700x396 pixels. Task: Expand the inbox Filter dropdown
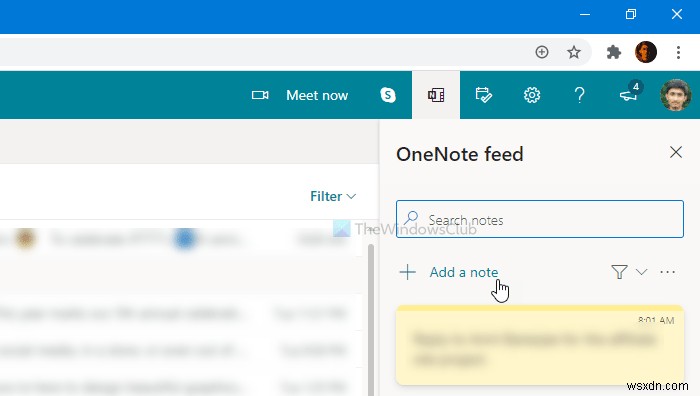333,196
